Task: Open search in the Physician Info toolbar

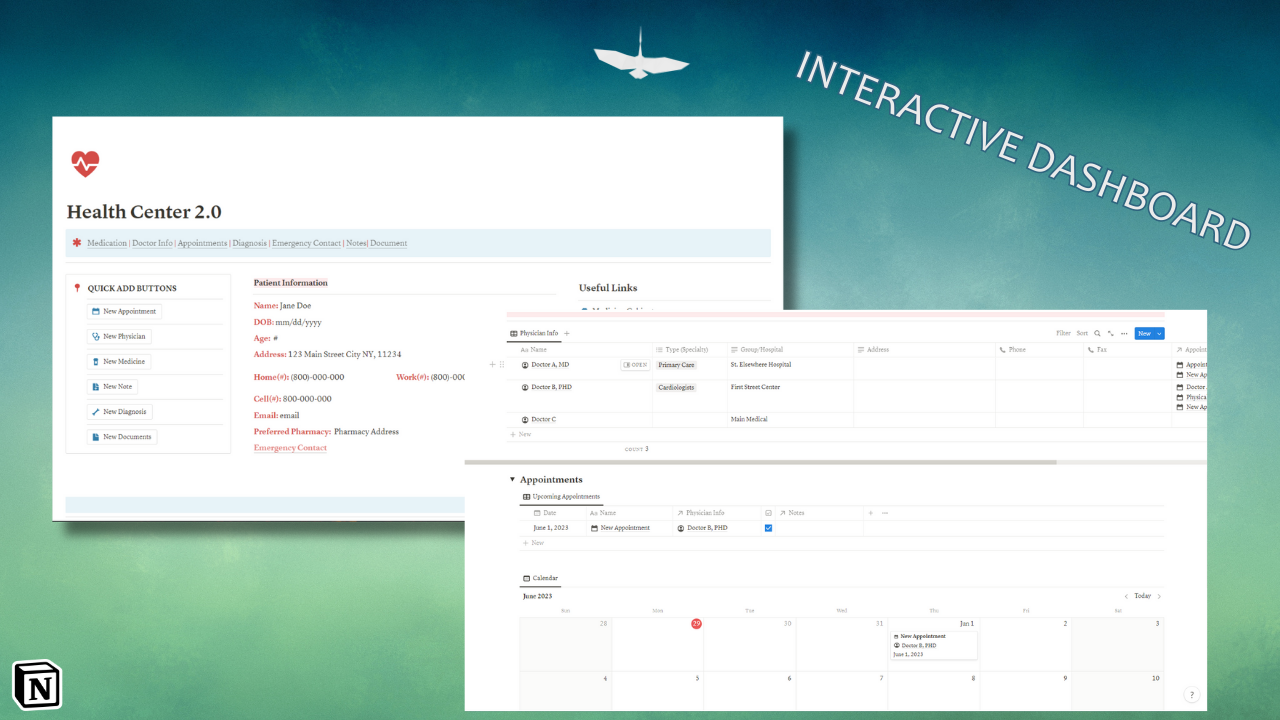Action: 1097,333
